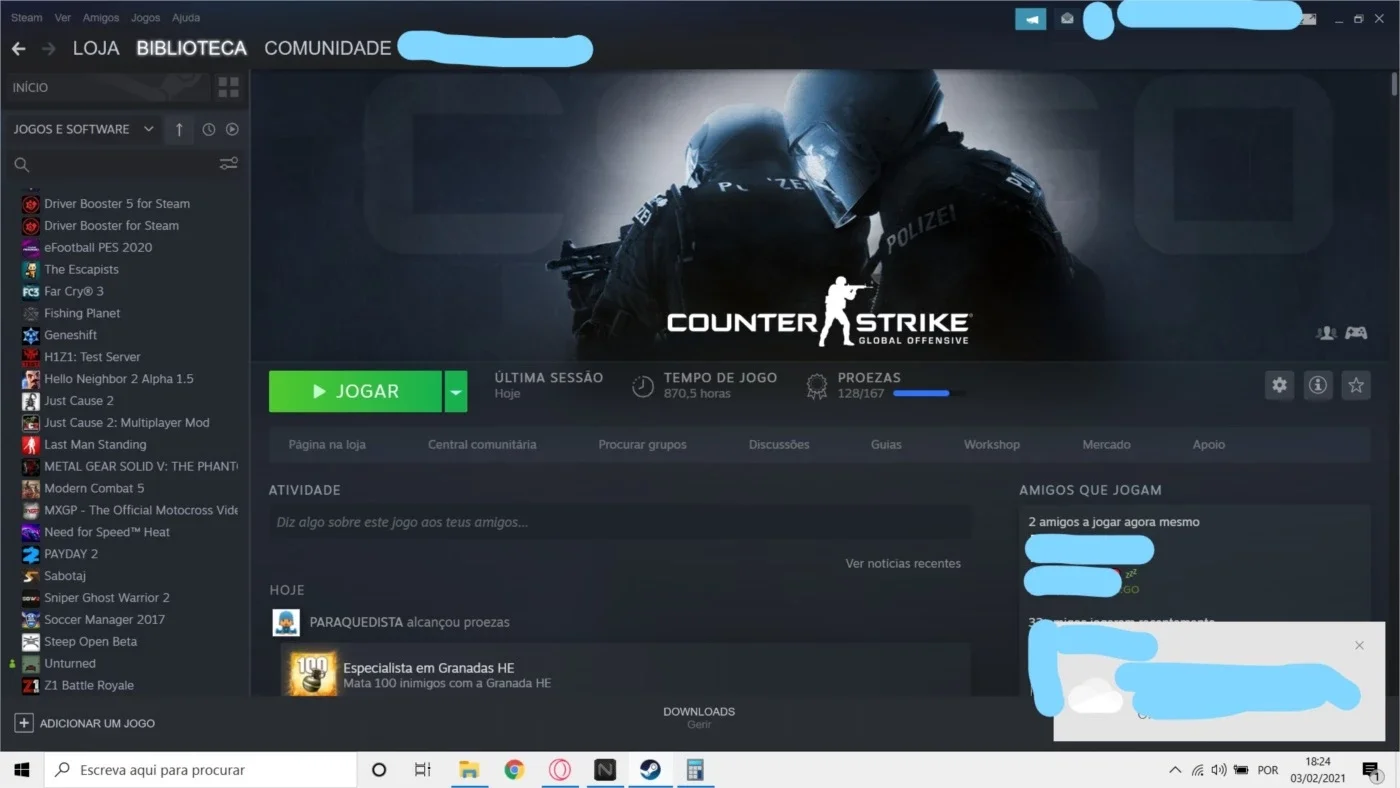Open the Workshop link
The height and width of the screenshot is (788, 1400).
tap(992, 445)
